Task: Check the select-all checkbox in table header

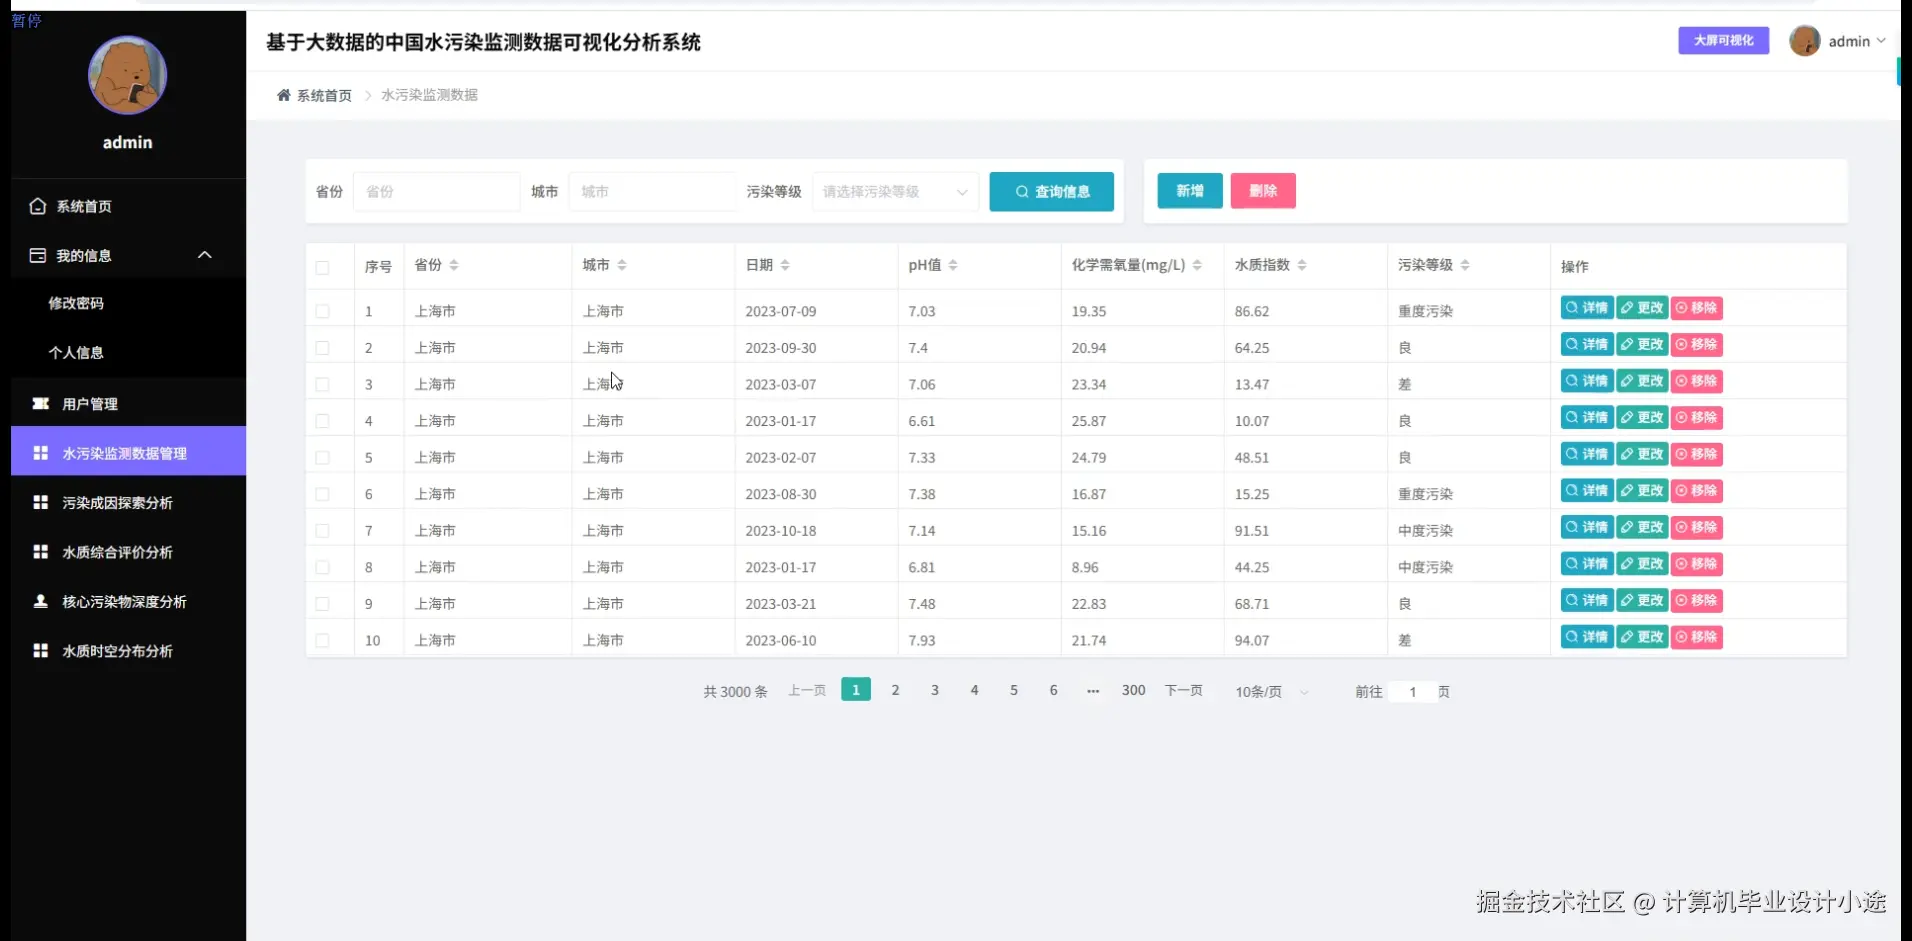Action: pos(322,268)
